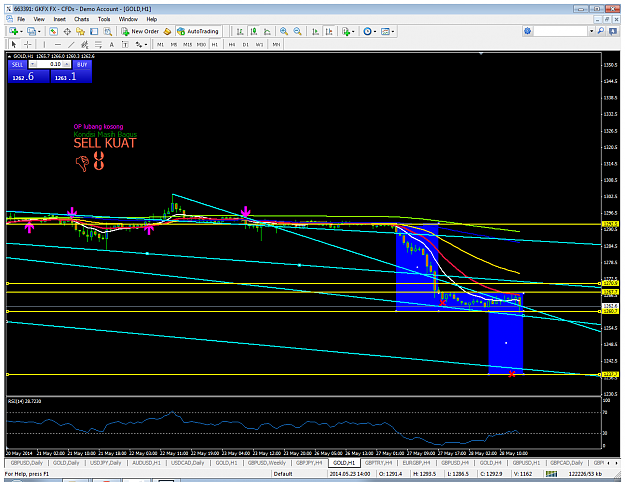Screen dimensions: 625x482
Task: Launch MetaEditor with the yellow book icon
Action: point(167,31)
